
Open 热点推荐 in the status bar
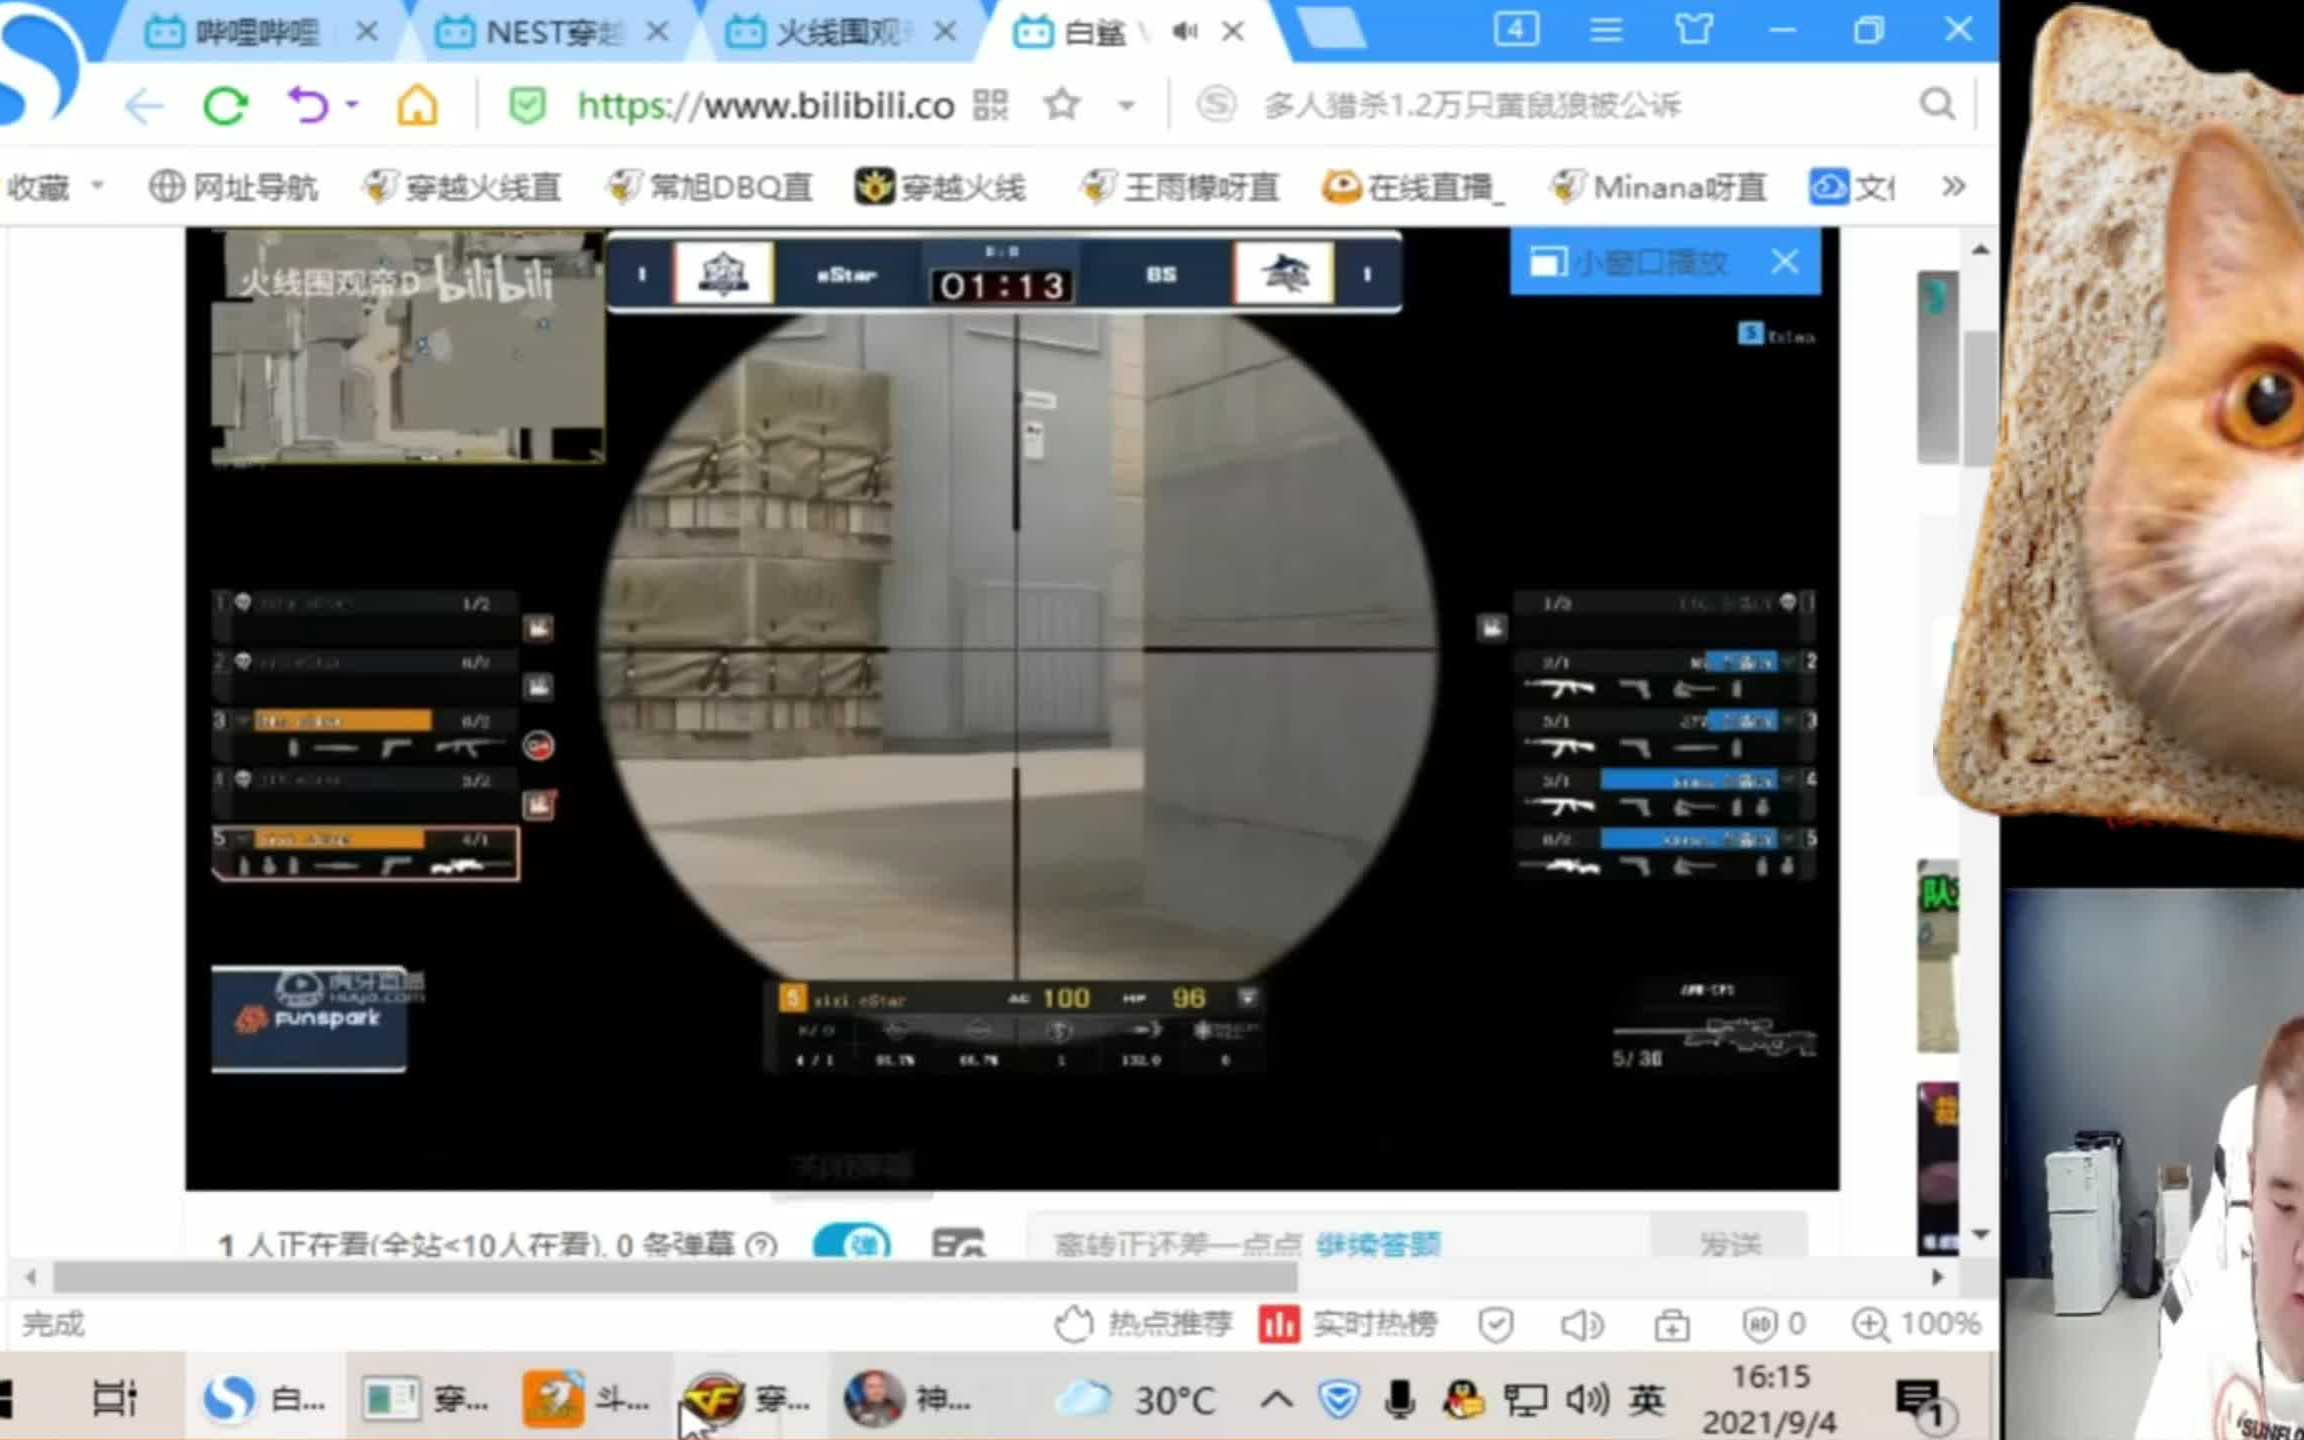[1144, 1324]
